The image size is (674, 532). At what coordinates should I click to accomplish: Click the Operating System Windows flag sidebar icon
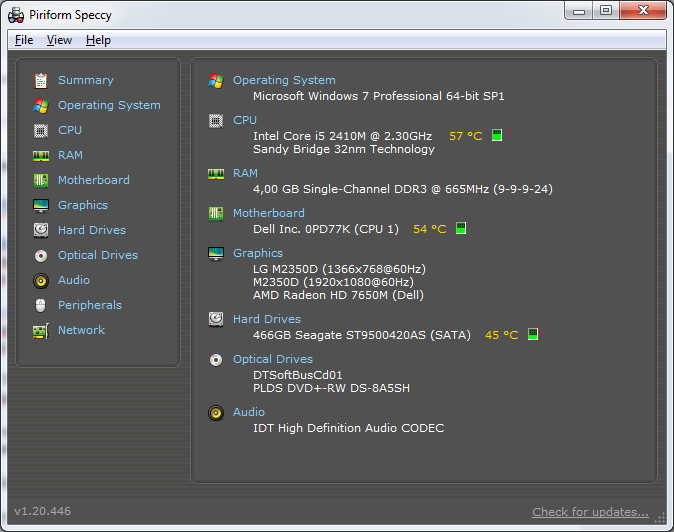41,105
